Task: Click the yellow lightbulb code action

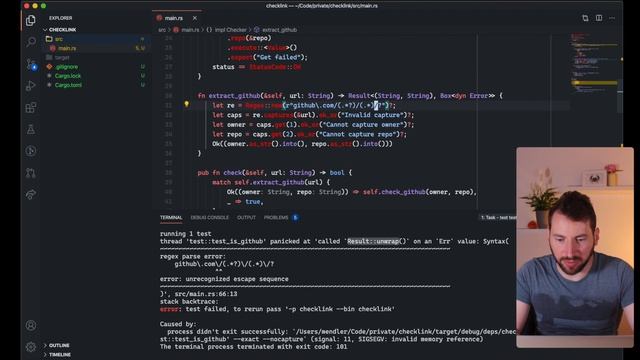Action: [x=187, y=104]
